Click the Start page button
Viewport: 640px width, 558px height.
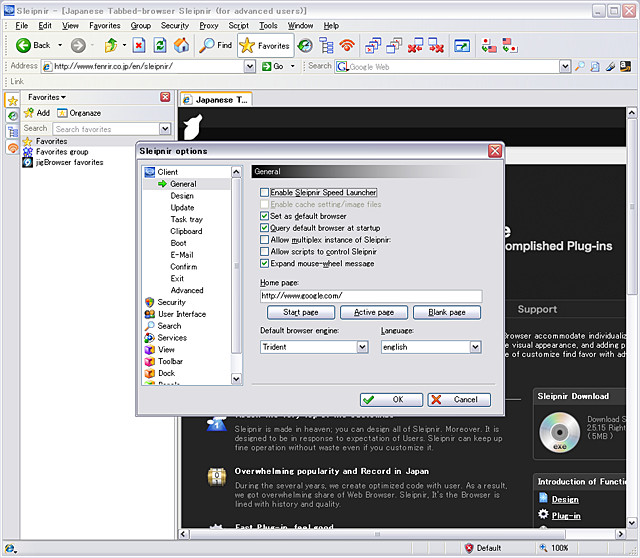tap(301, 312)
